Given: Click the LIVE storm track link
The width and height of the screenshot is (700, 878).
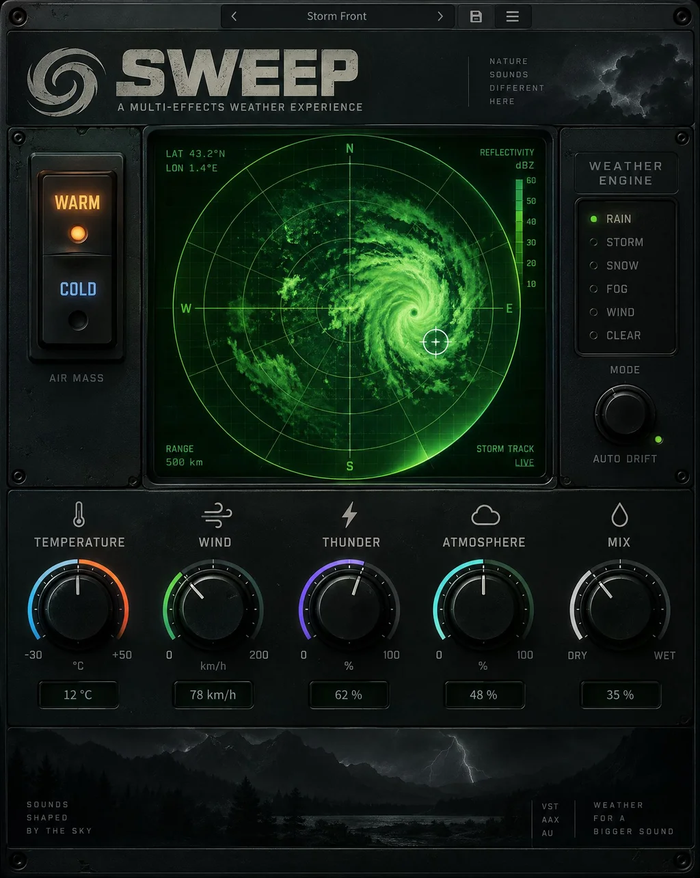Looking at the screenshot, I should tap(524, 463).
